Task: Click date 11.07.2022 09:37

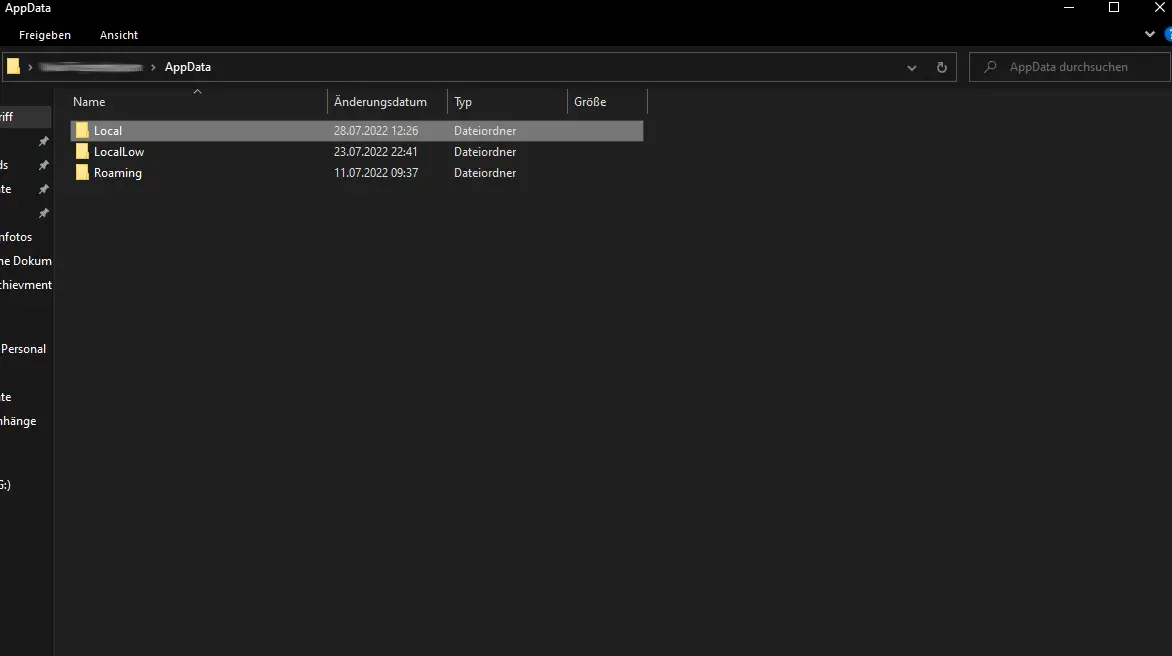Action: click(376, 173)
